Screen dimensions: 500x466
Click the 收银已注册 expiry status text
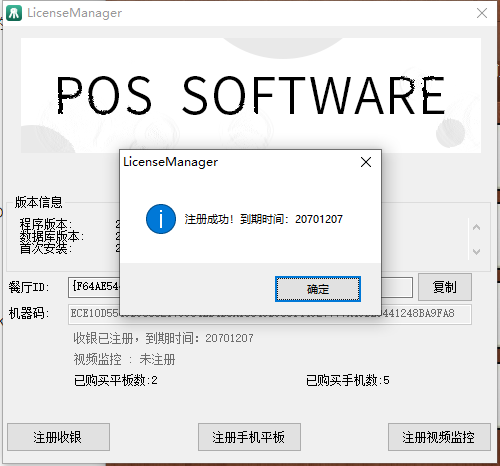click(163, 338)
